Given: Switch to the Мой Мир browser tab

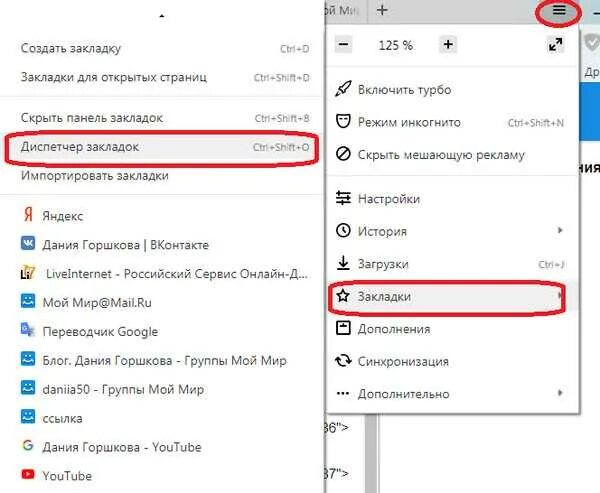Looking at the screenshot, I should (x=346, y=10).
